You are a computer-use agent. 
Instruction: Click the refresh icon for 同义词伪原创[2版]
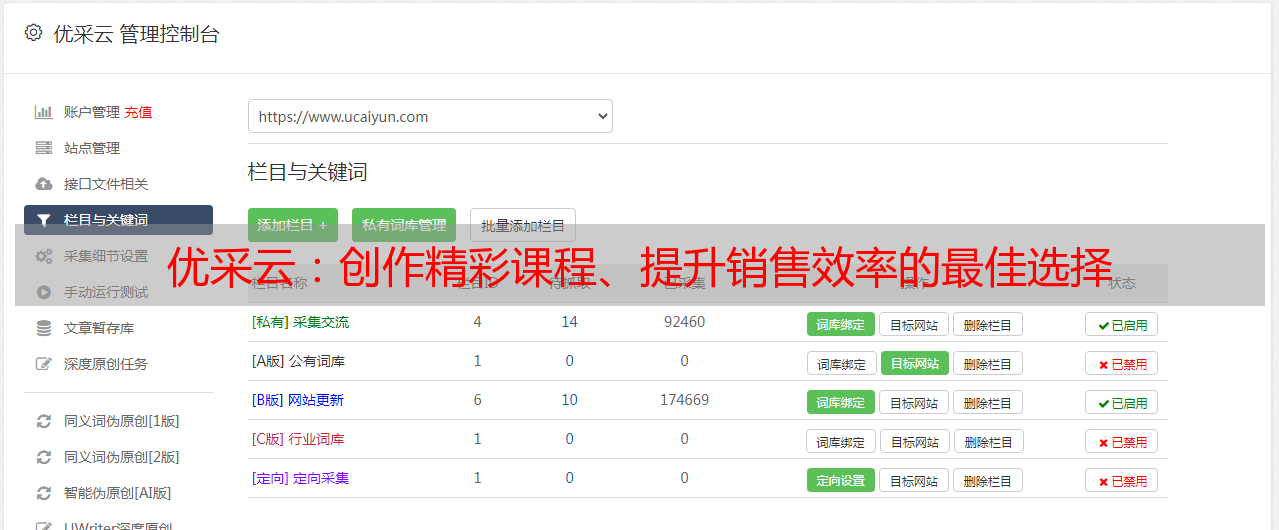43,457
